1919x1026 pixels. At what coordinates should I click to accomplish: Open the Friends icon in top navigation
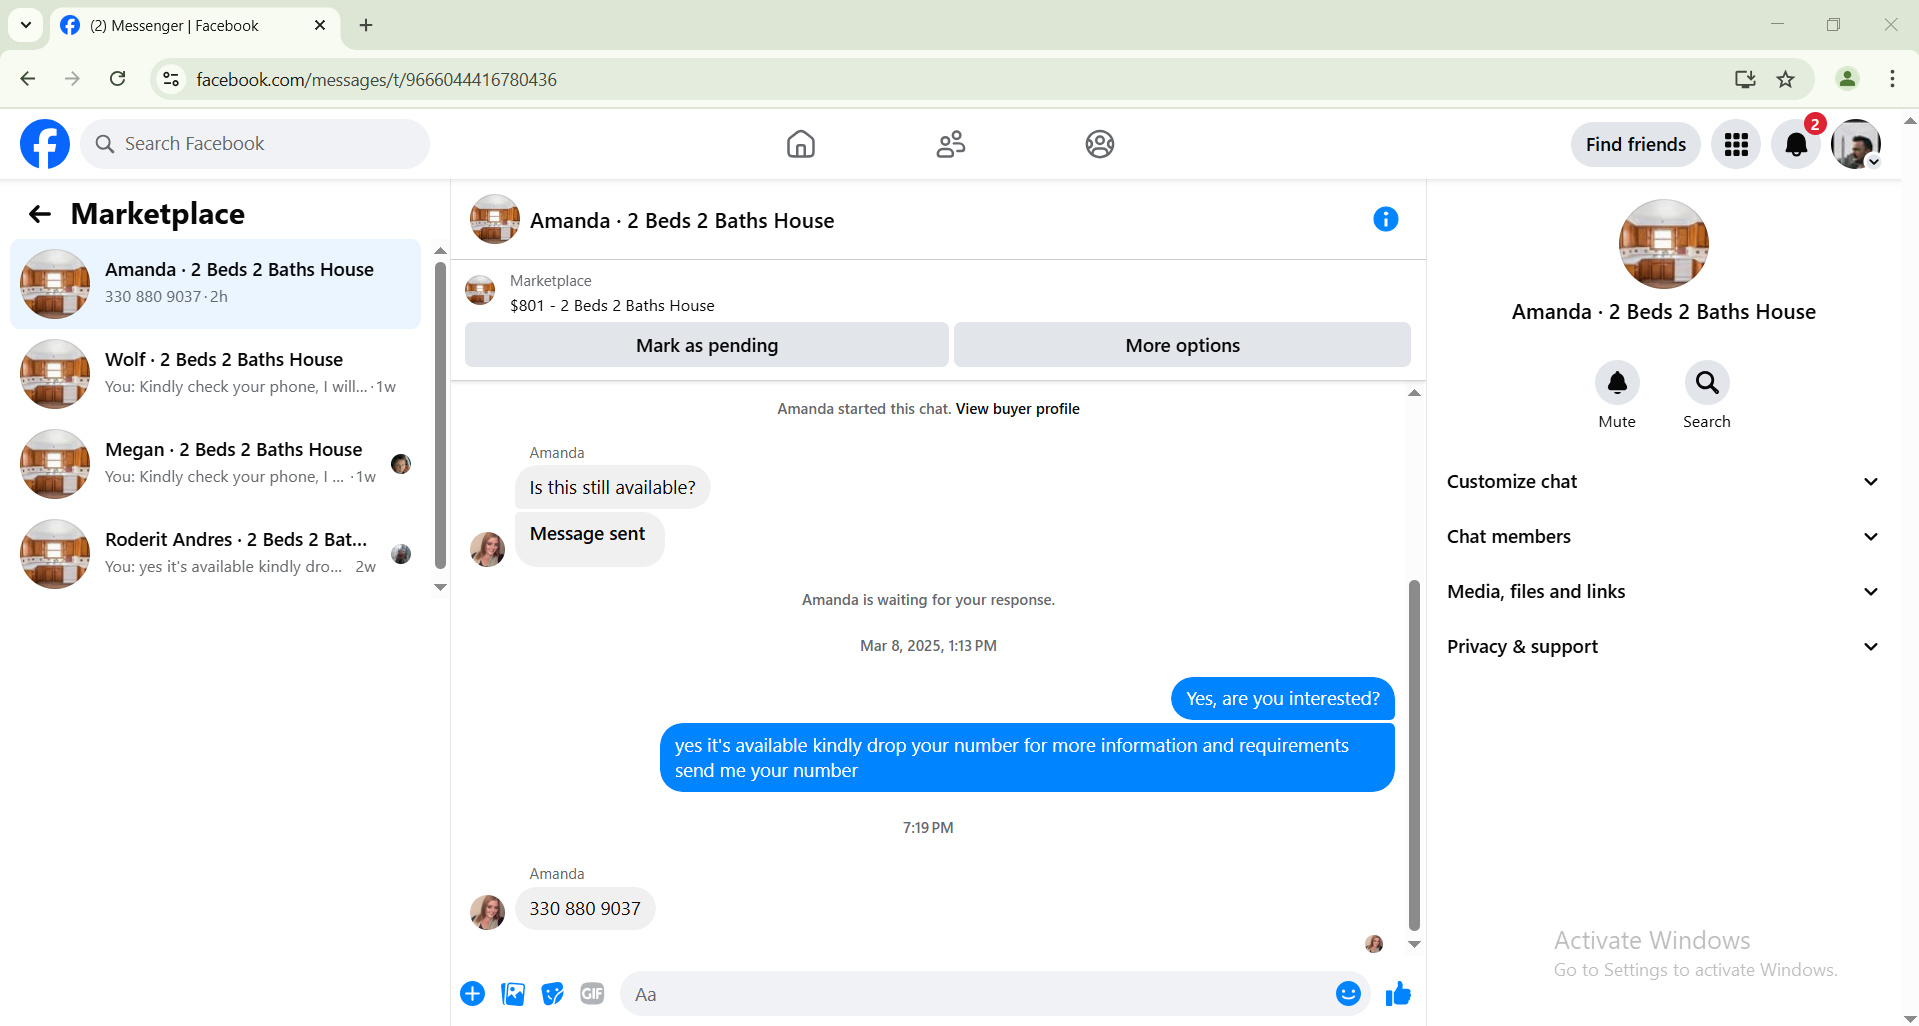click(x=951, y=144)
